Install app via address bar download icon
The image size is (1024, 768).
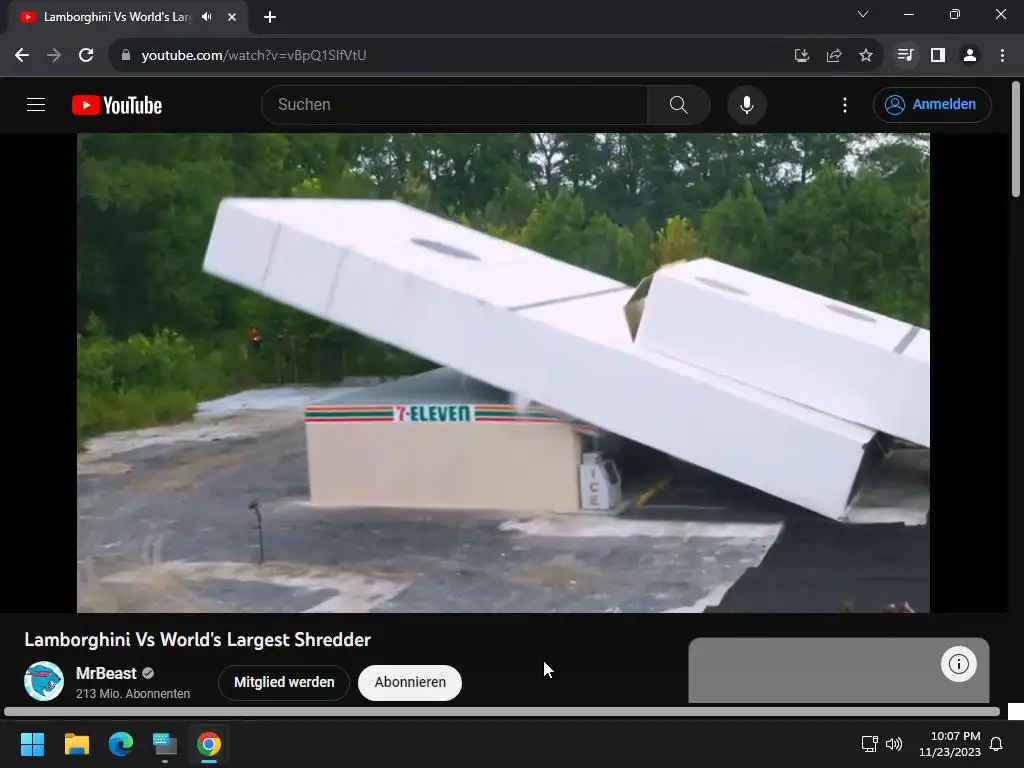click(801, 56)
